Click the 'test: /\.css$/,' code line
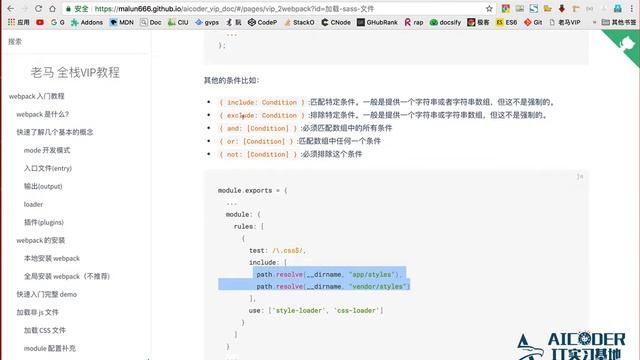 (x=277, y=251)
